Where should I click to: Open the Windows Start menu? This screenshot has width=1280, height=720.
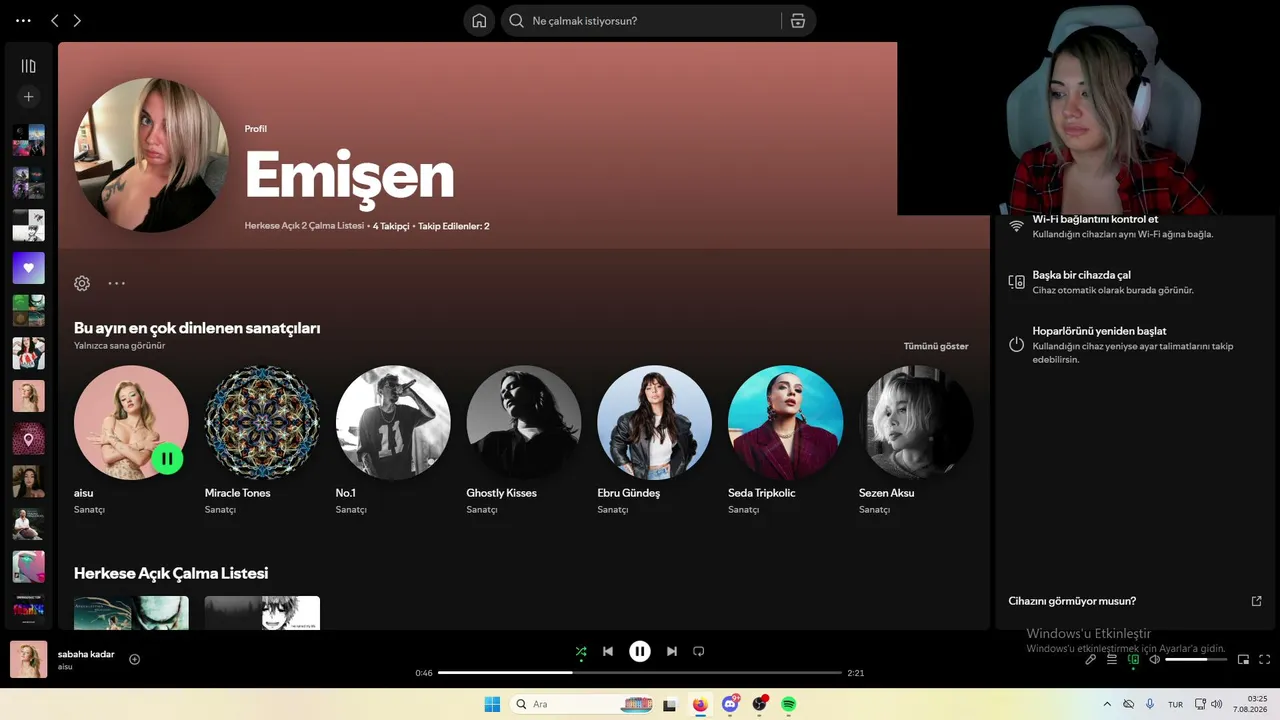[492, 704]
